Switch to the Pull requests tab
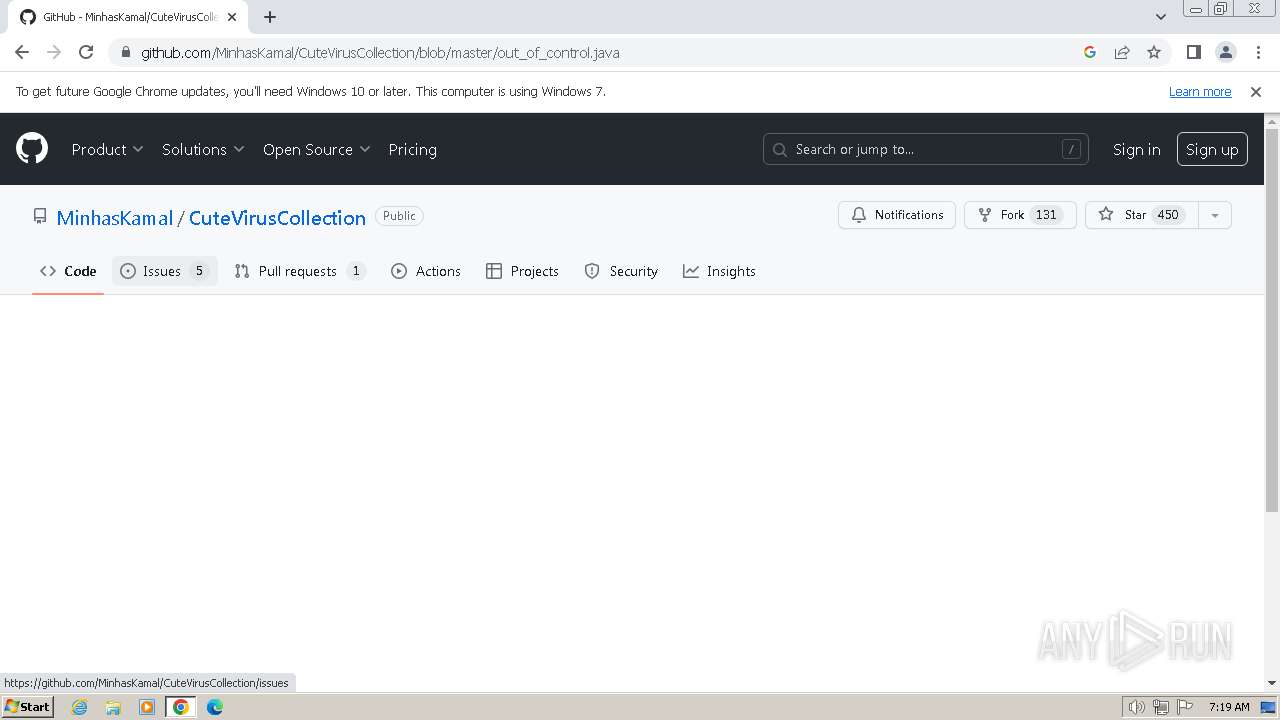This screenshot has width=1280, height=720. click(x=300, y=271)
